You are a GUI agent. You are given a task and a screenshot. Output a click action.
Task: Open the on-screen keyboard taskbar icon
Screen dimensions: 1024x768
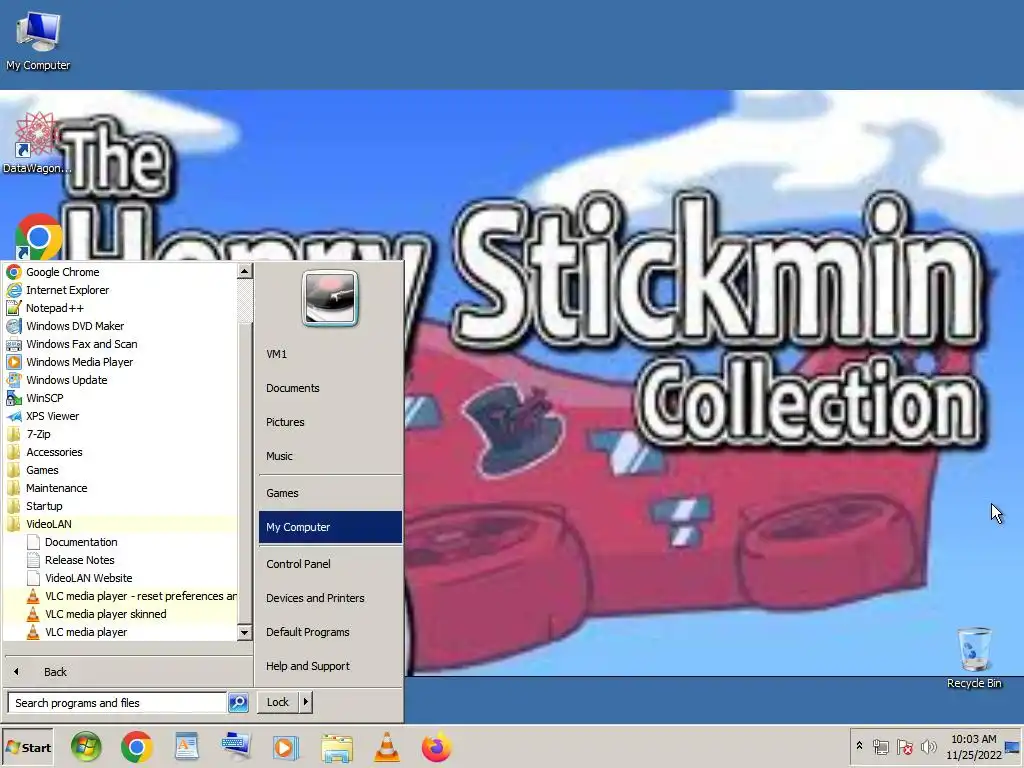pos(236,748)
